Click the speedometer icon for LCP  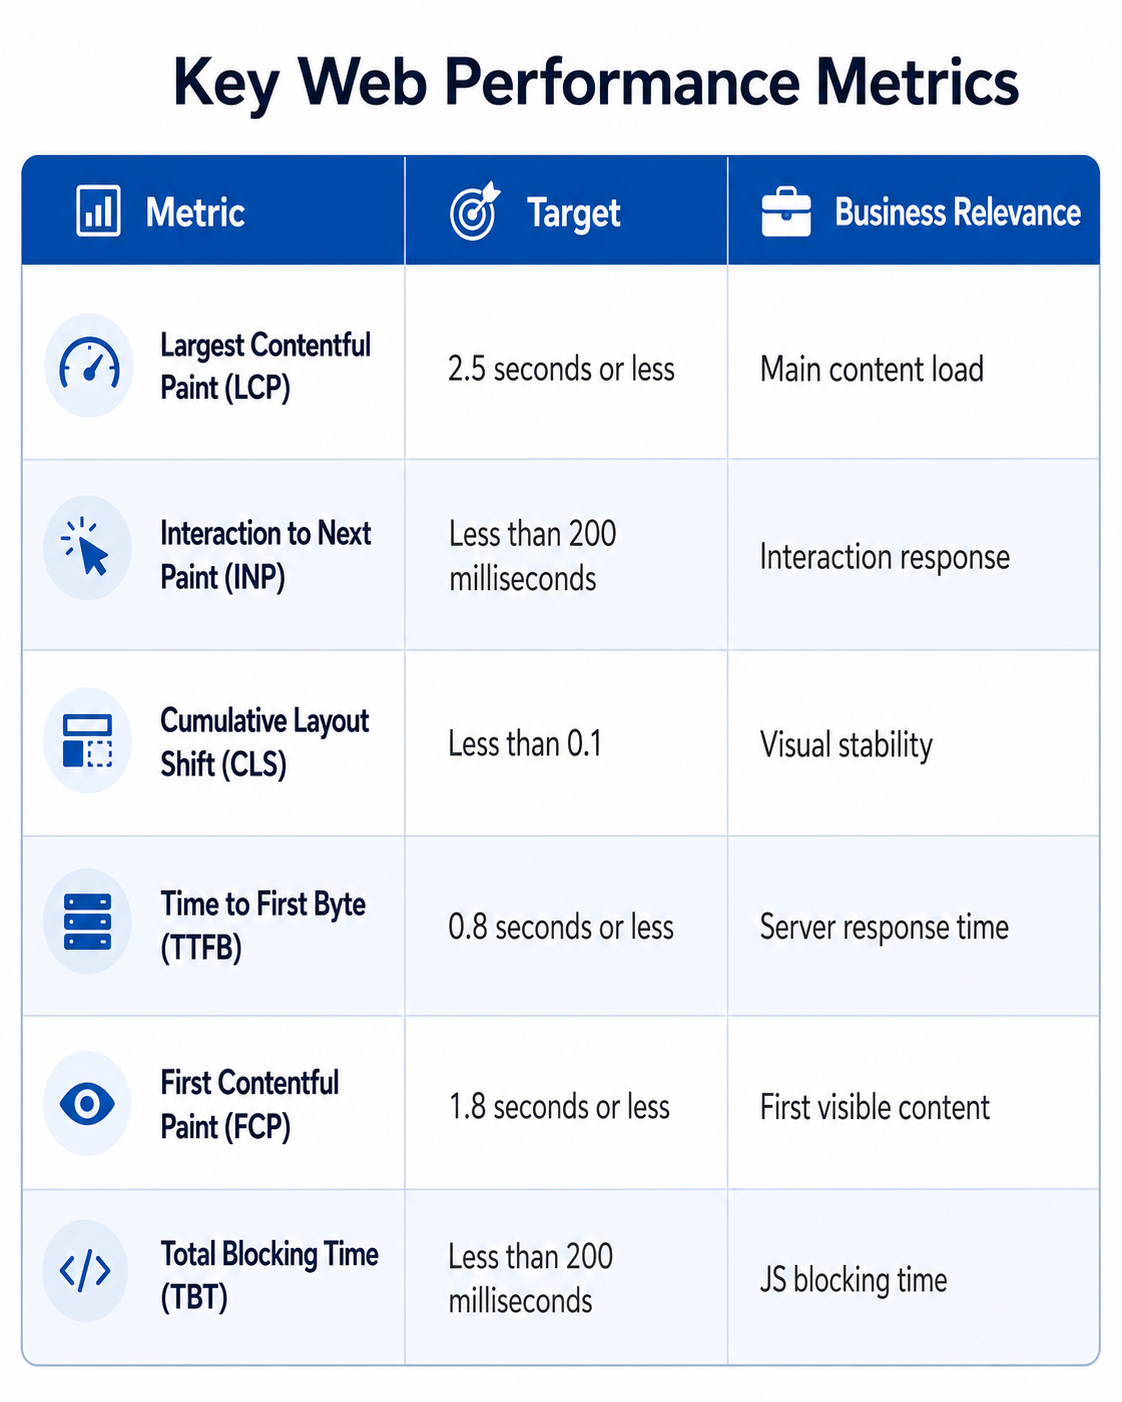[89, 365]
